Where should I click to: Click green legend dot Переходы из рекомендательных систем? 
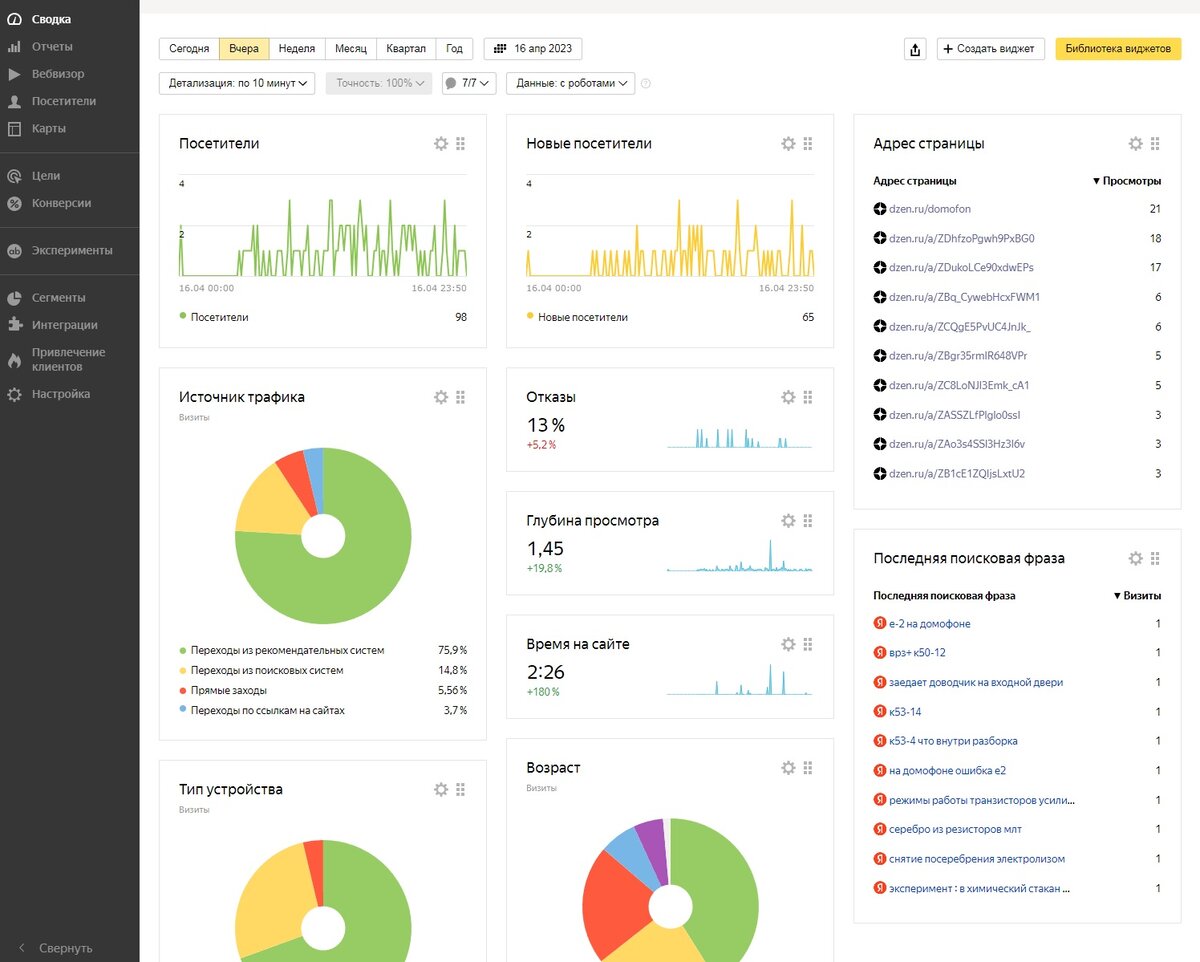tap(183, 650)
